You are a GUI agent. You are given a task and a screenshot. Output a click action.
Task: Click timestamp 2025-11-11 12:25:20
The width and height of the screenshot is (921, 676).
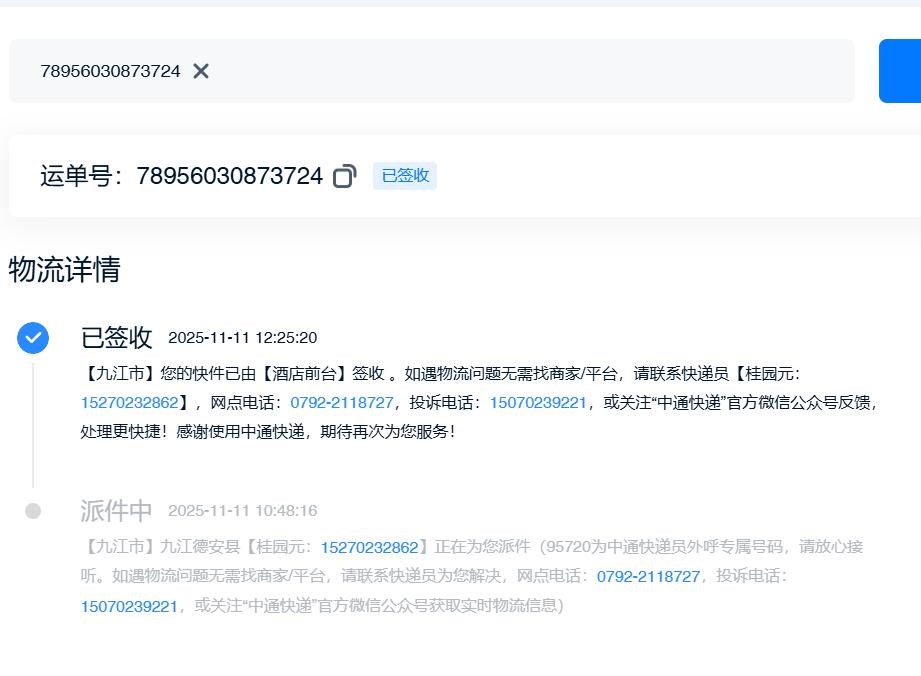tap(242, 338)
